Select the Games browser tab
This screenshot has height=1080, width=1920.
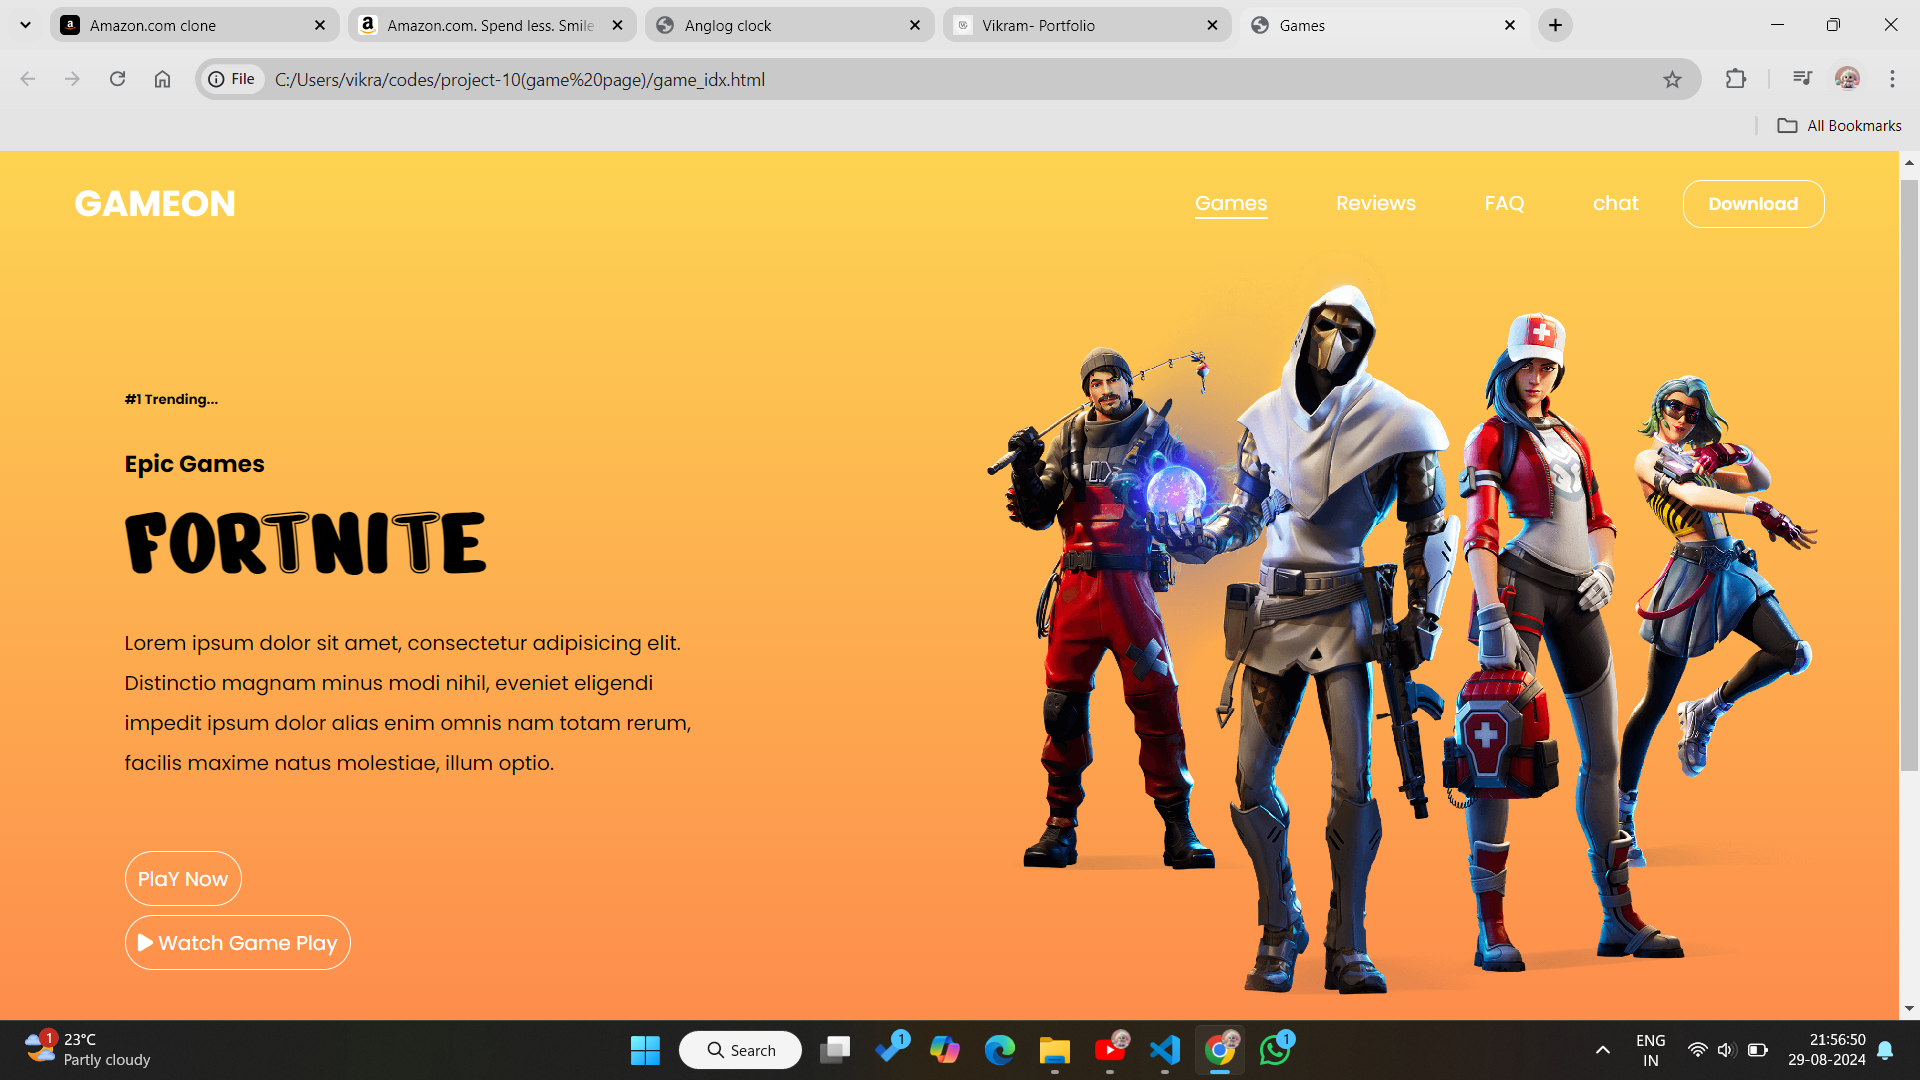[1384, 25]
